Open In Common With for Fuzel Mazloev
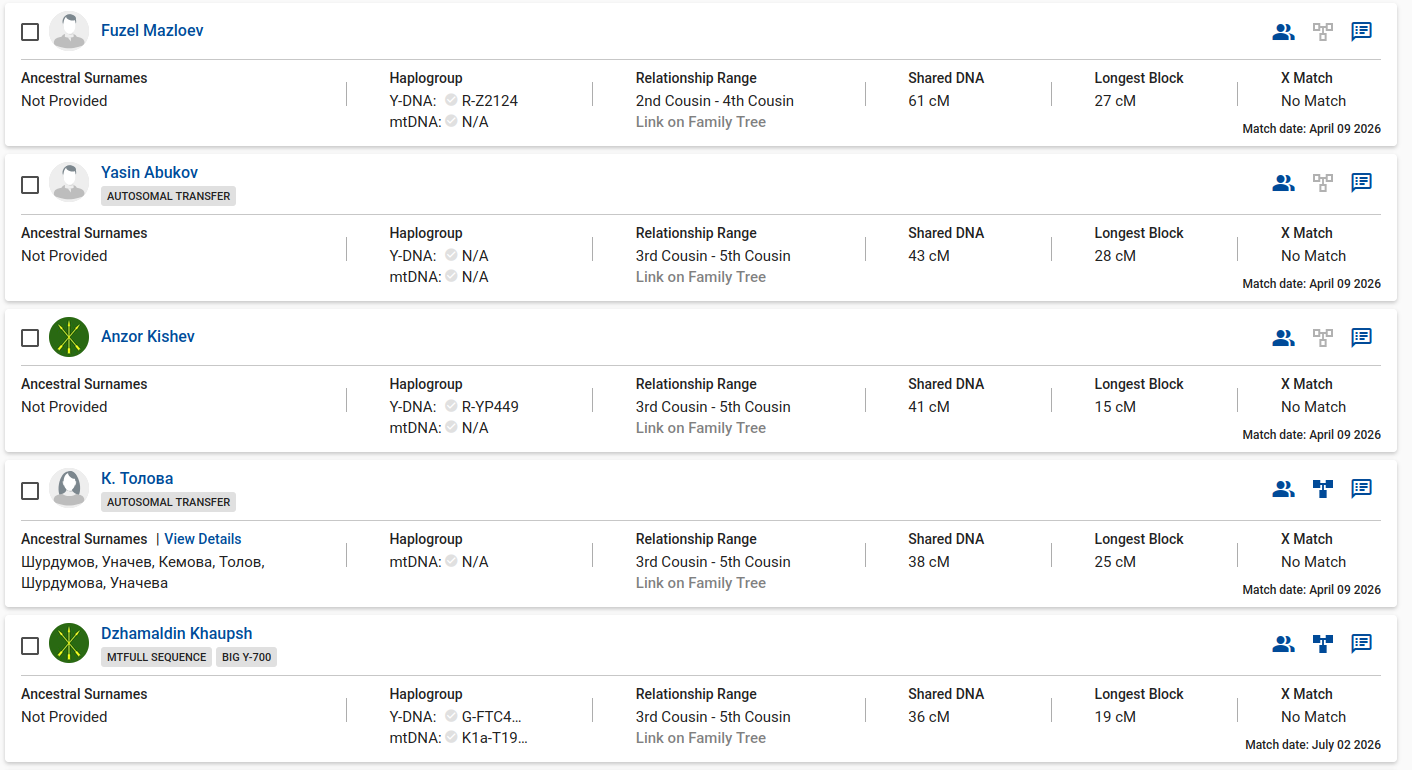Viewport: 1412px width, 770px height. pos(1283,31)
